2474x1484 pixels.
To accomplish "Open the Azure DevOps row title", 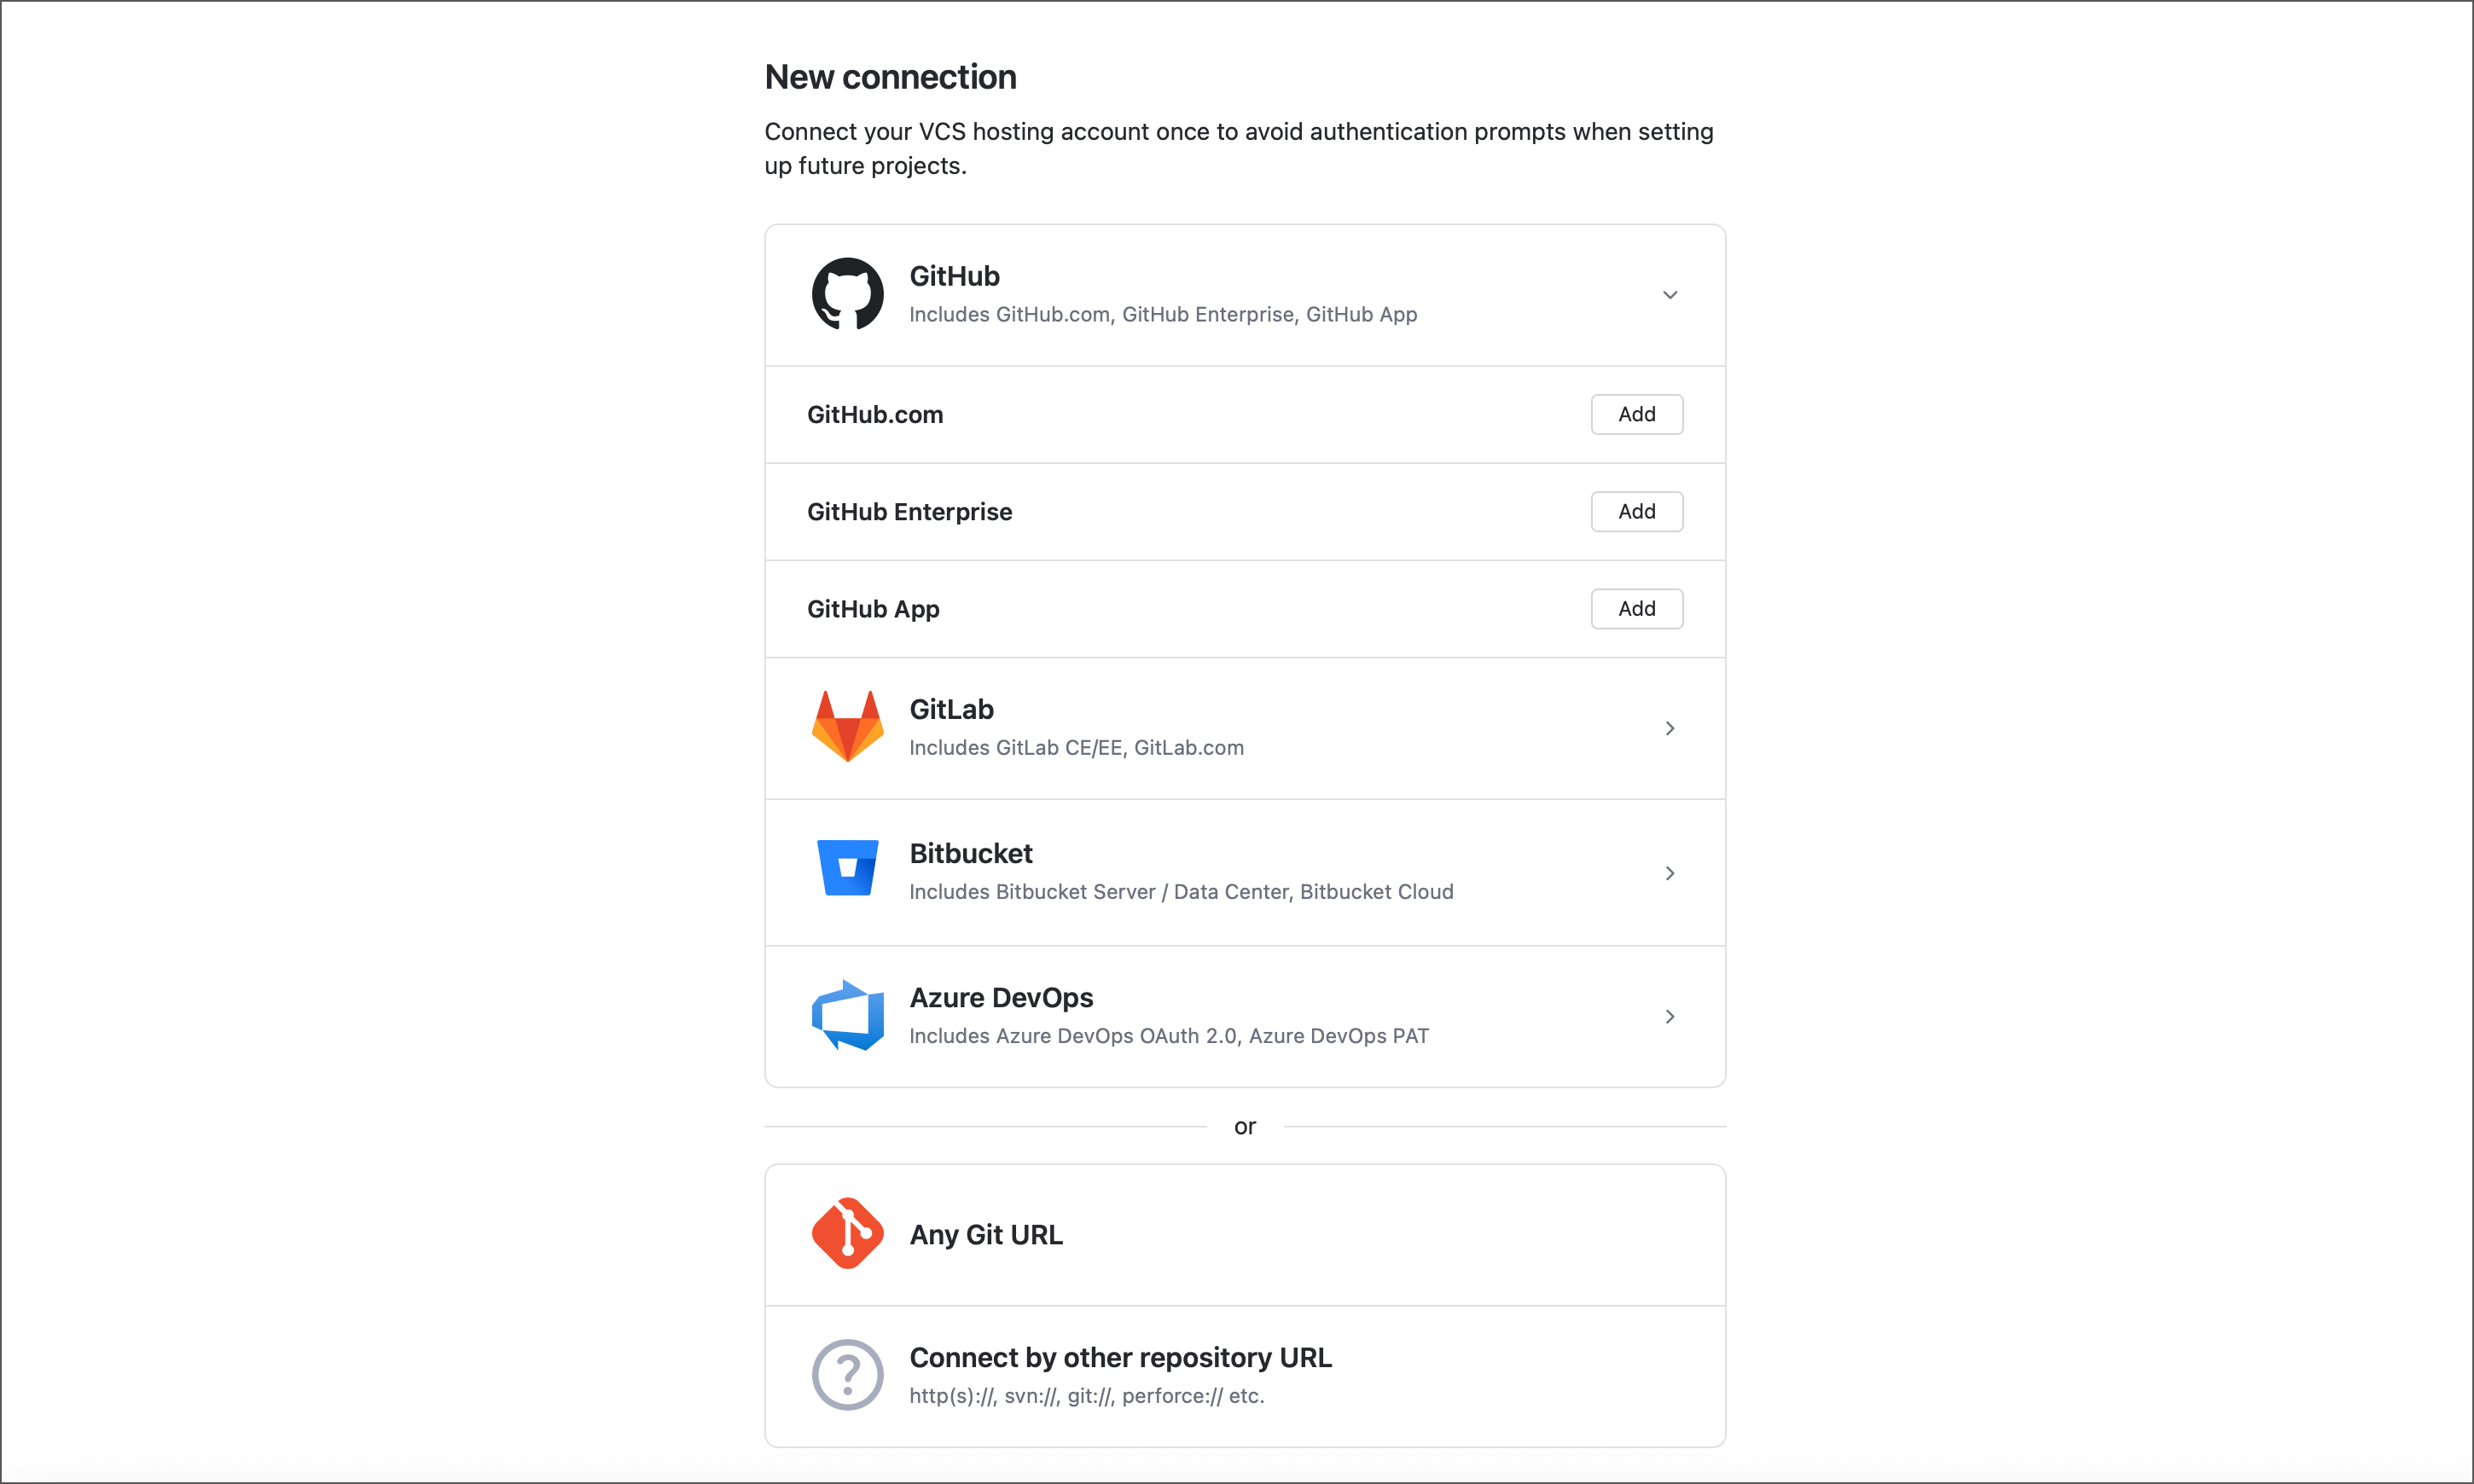I will coord(1001,997).
